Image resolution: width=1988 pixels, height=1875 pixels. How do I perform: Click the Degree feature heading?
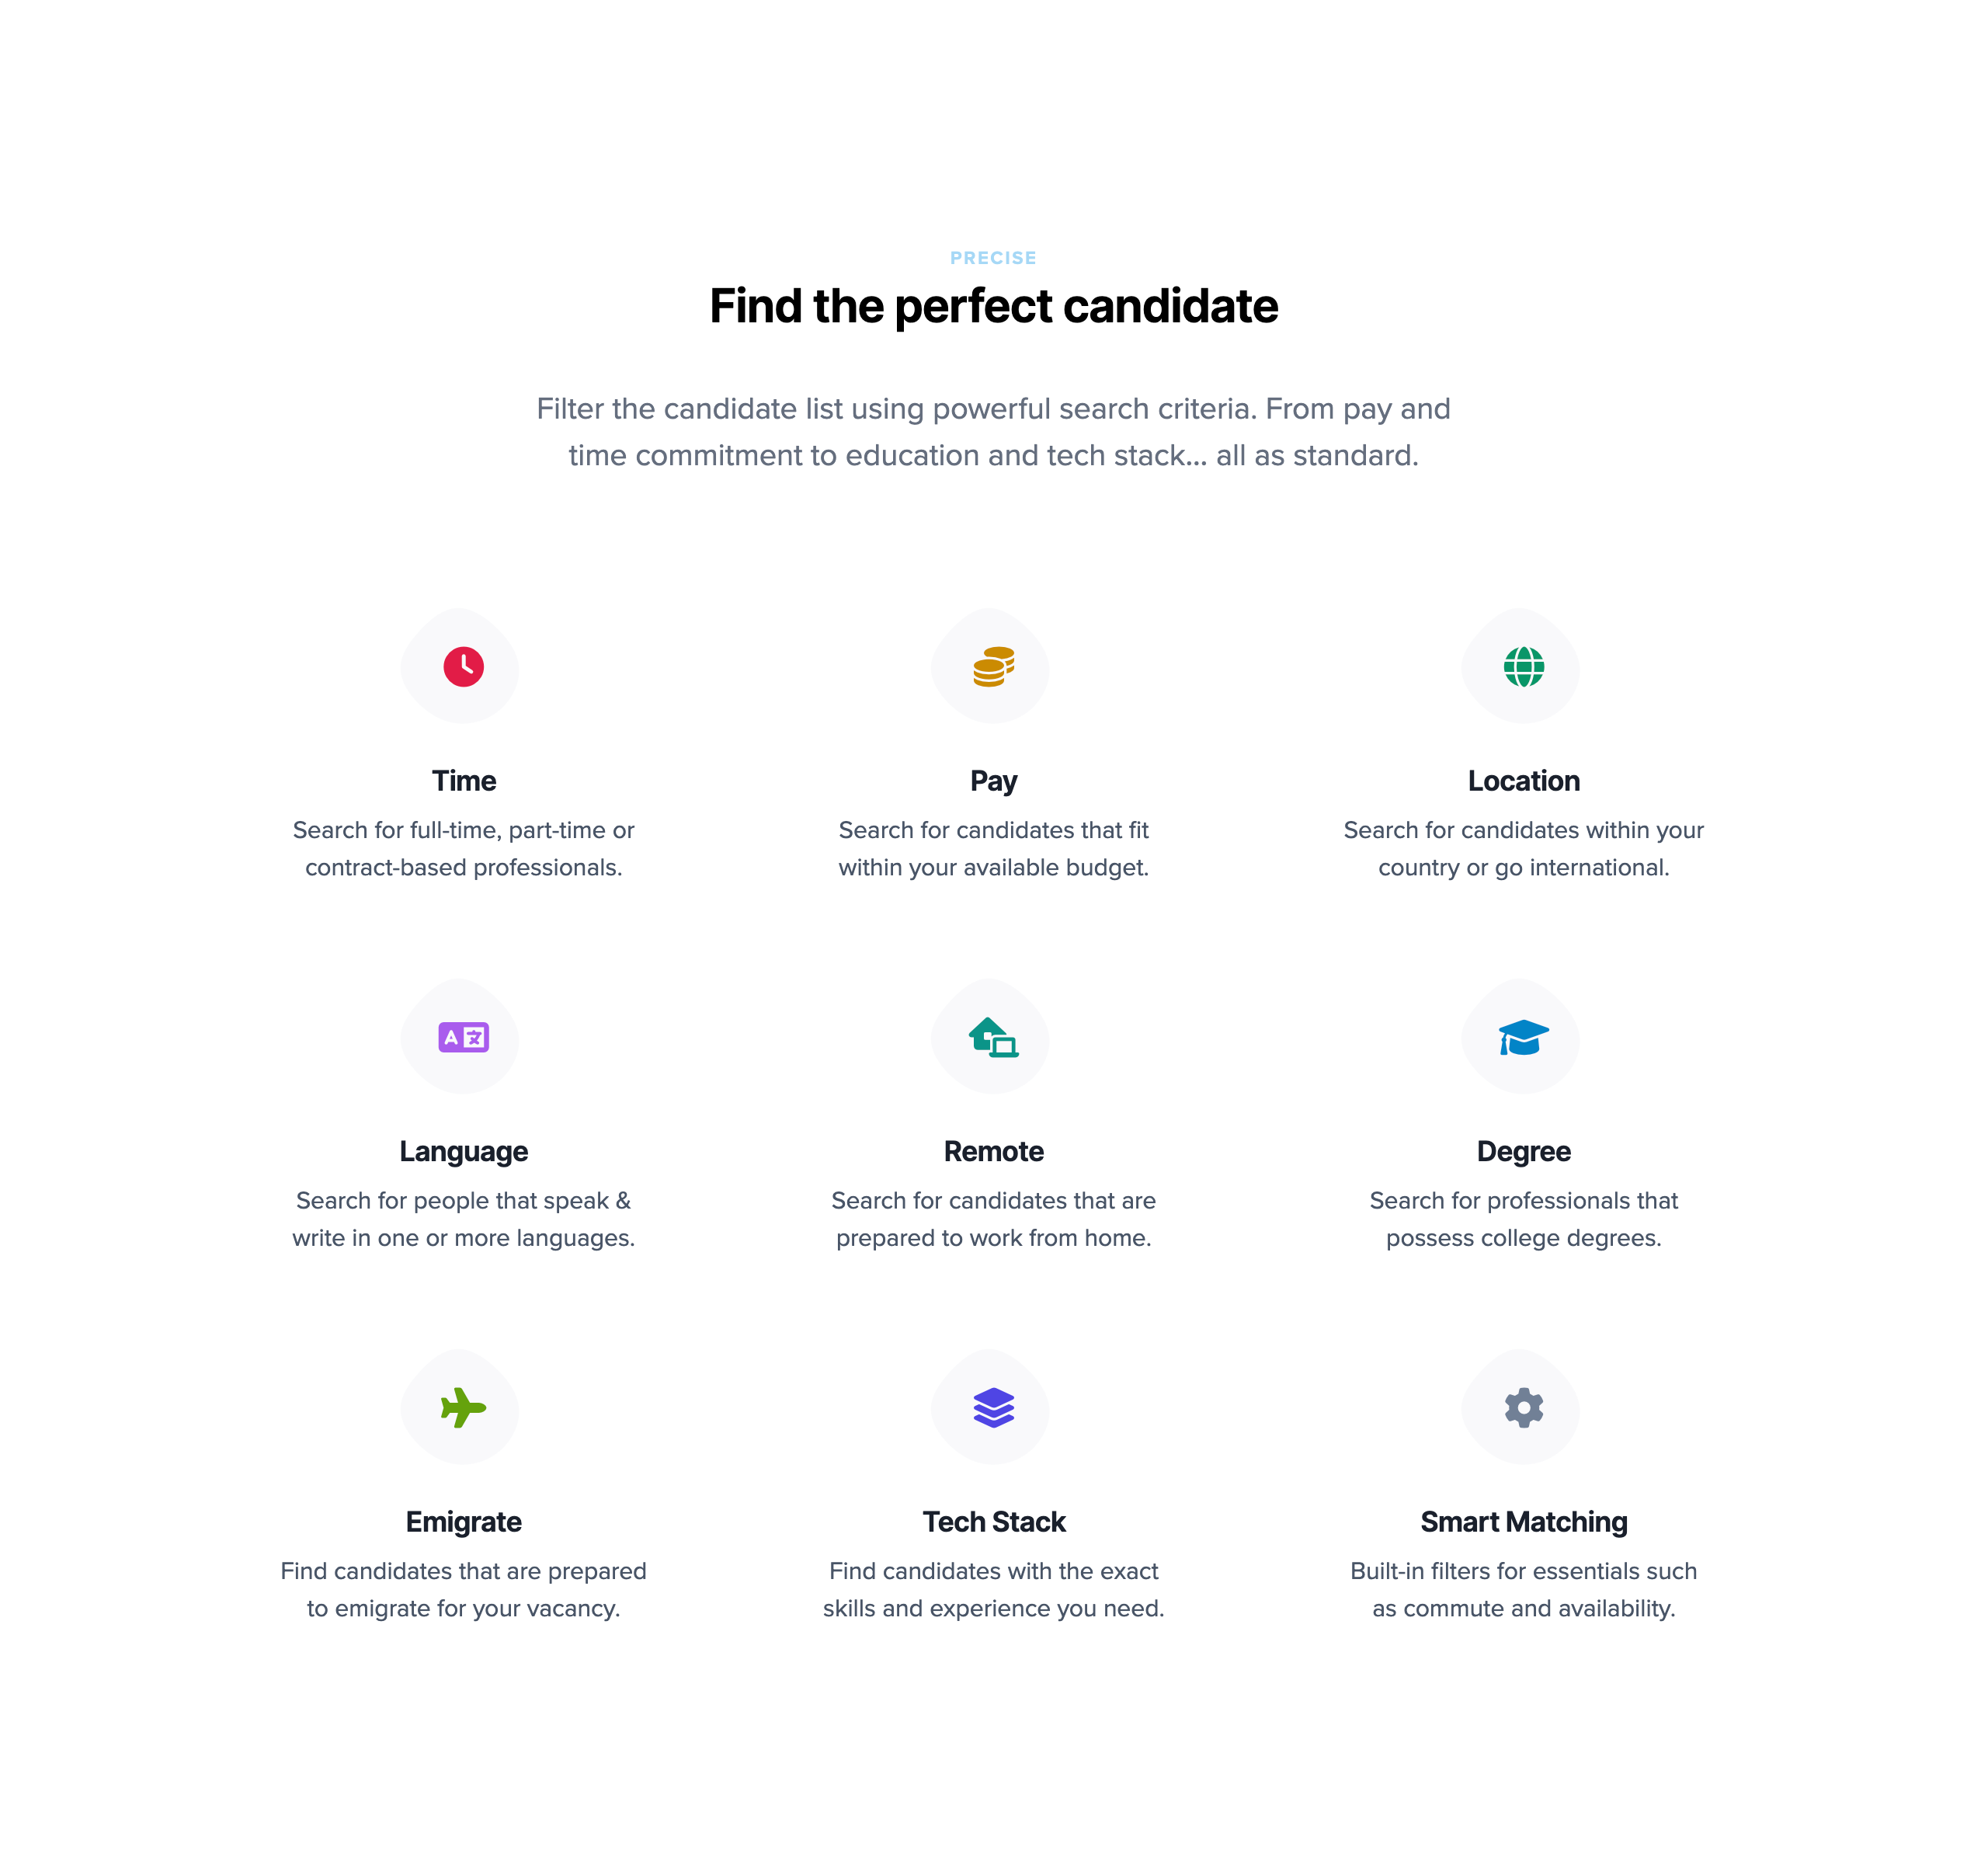coord(1524,1152)
